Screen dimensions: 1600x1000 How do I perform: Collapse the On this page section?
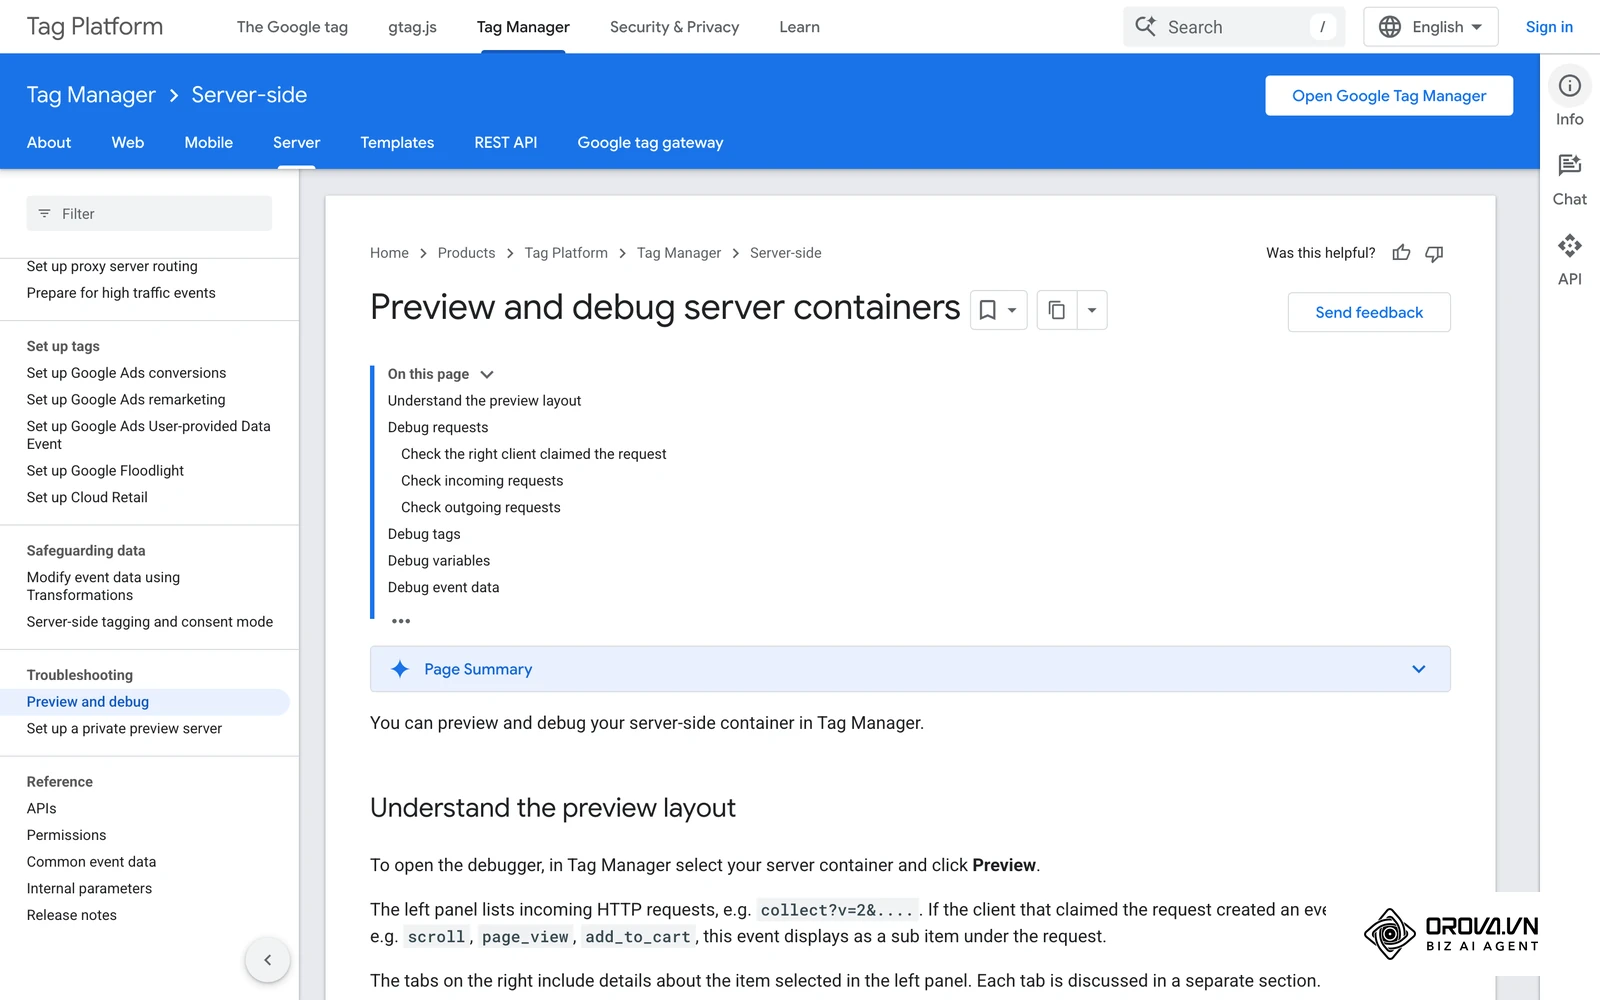[x=487, y=374]
